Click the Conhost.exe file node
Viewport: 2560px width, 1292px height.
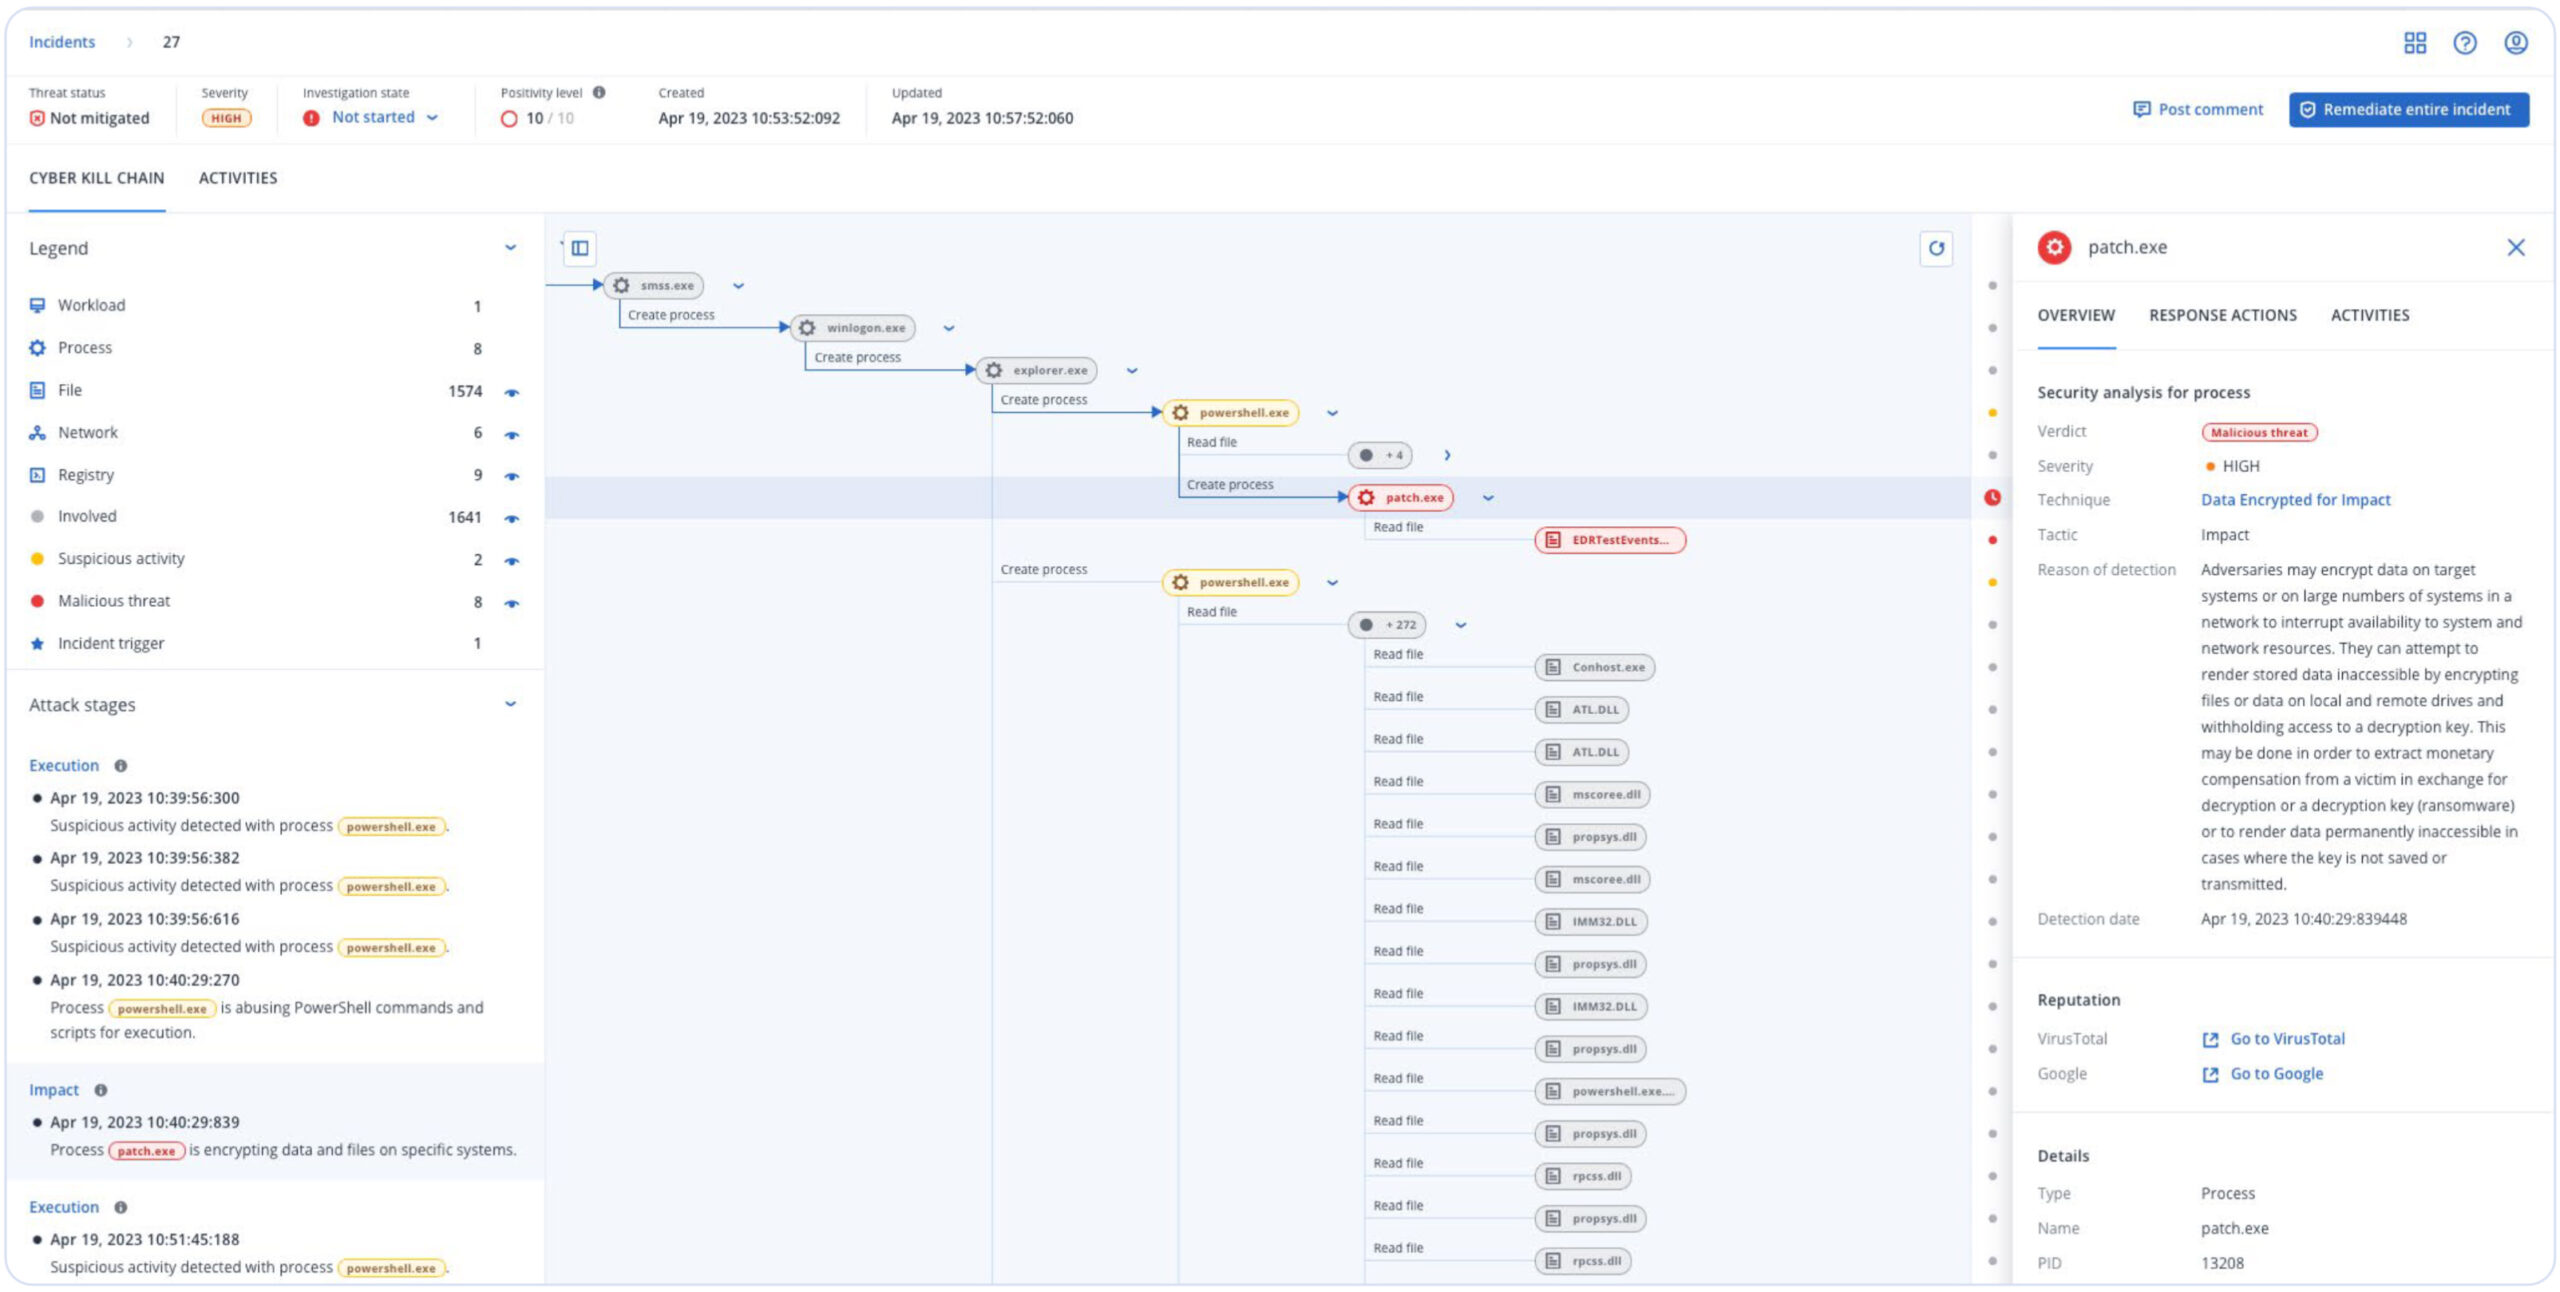click(1596, 667)
